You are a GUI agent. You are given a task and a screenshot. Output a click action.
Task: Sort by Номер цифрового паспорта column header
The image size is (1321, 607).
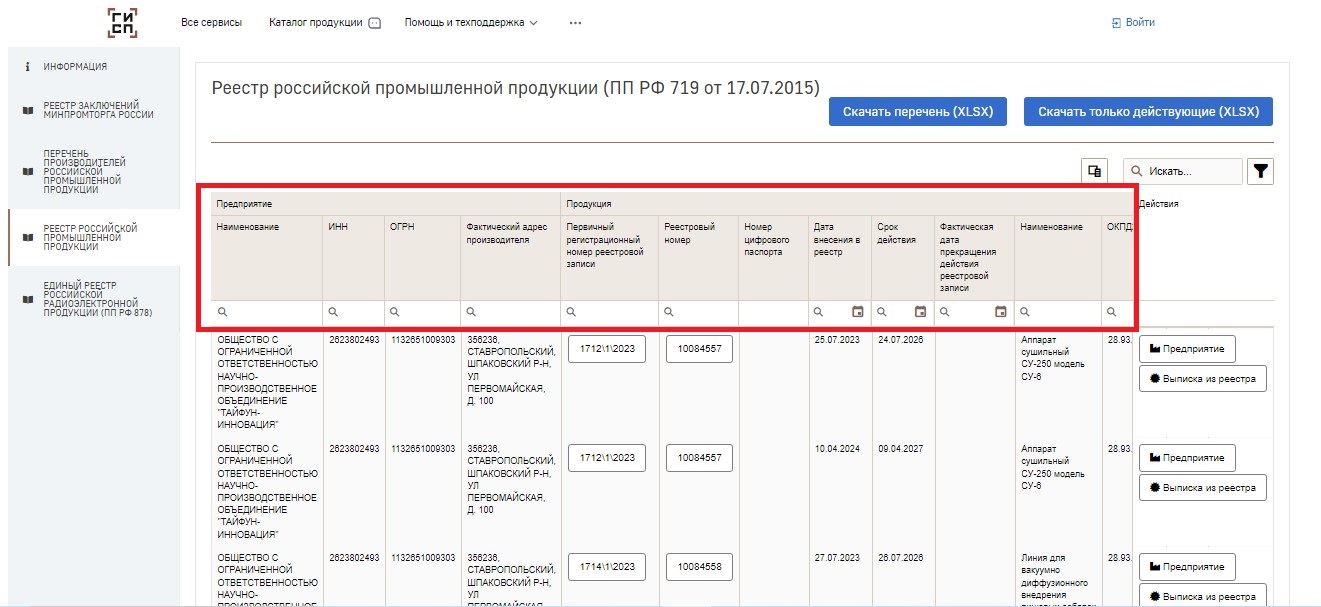click(x=766, y=240)
